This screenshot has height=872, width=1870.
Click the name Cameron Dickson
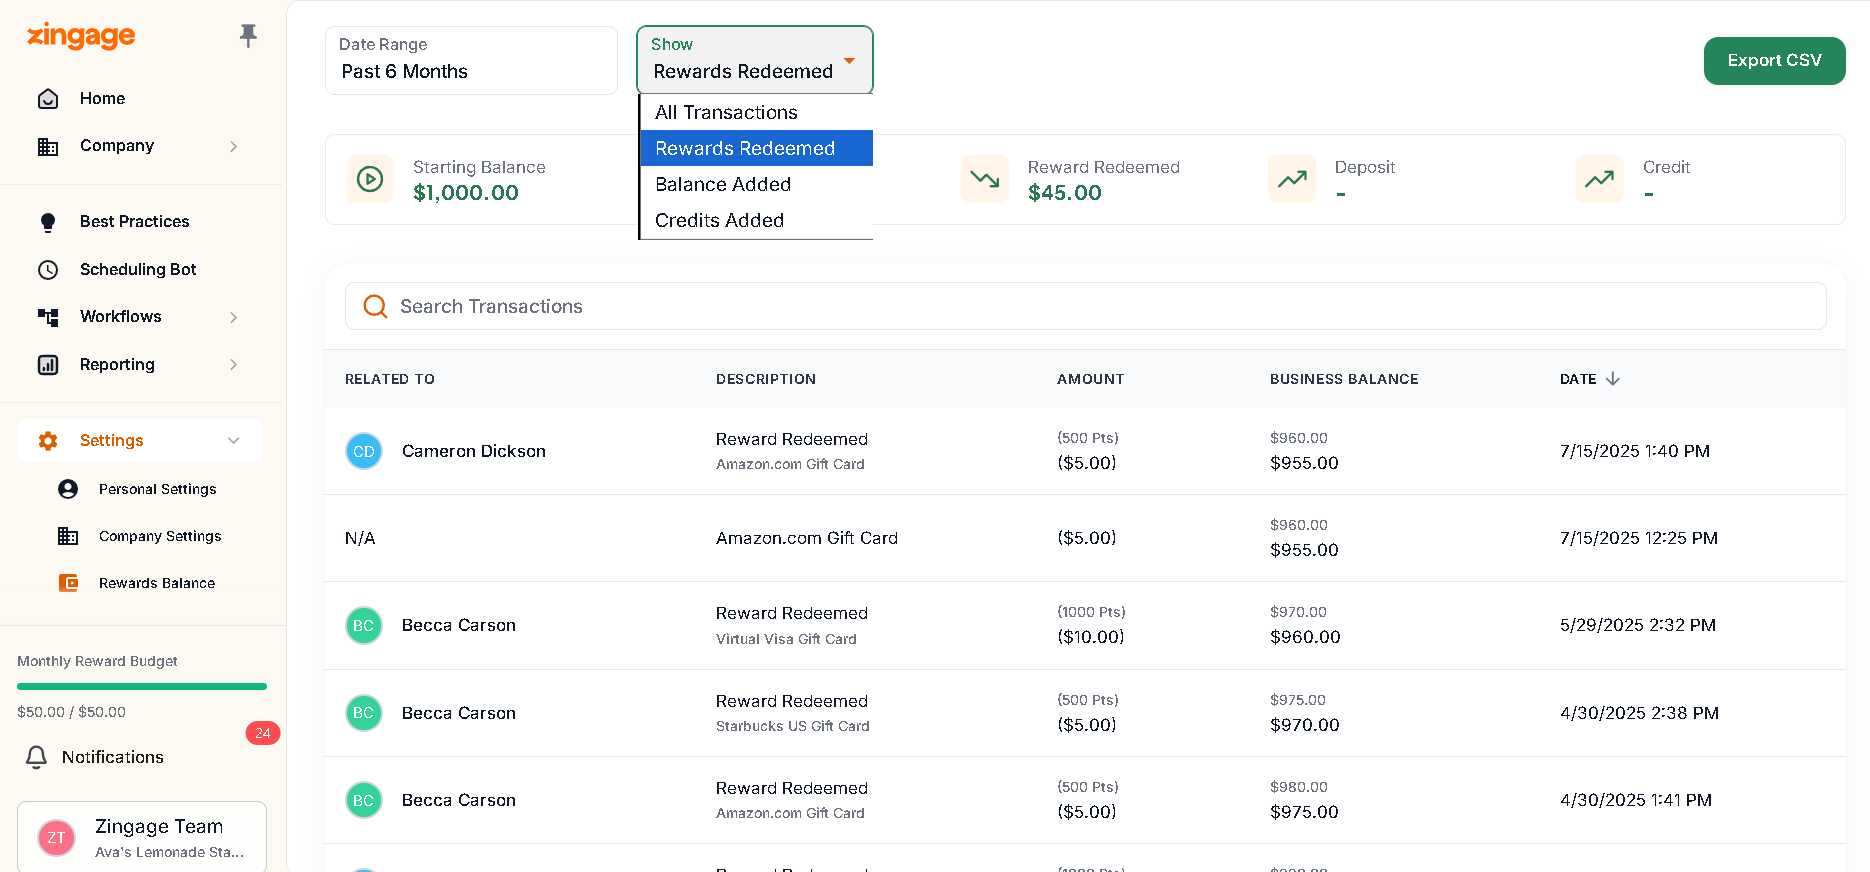point(474,451)
